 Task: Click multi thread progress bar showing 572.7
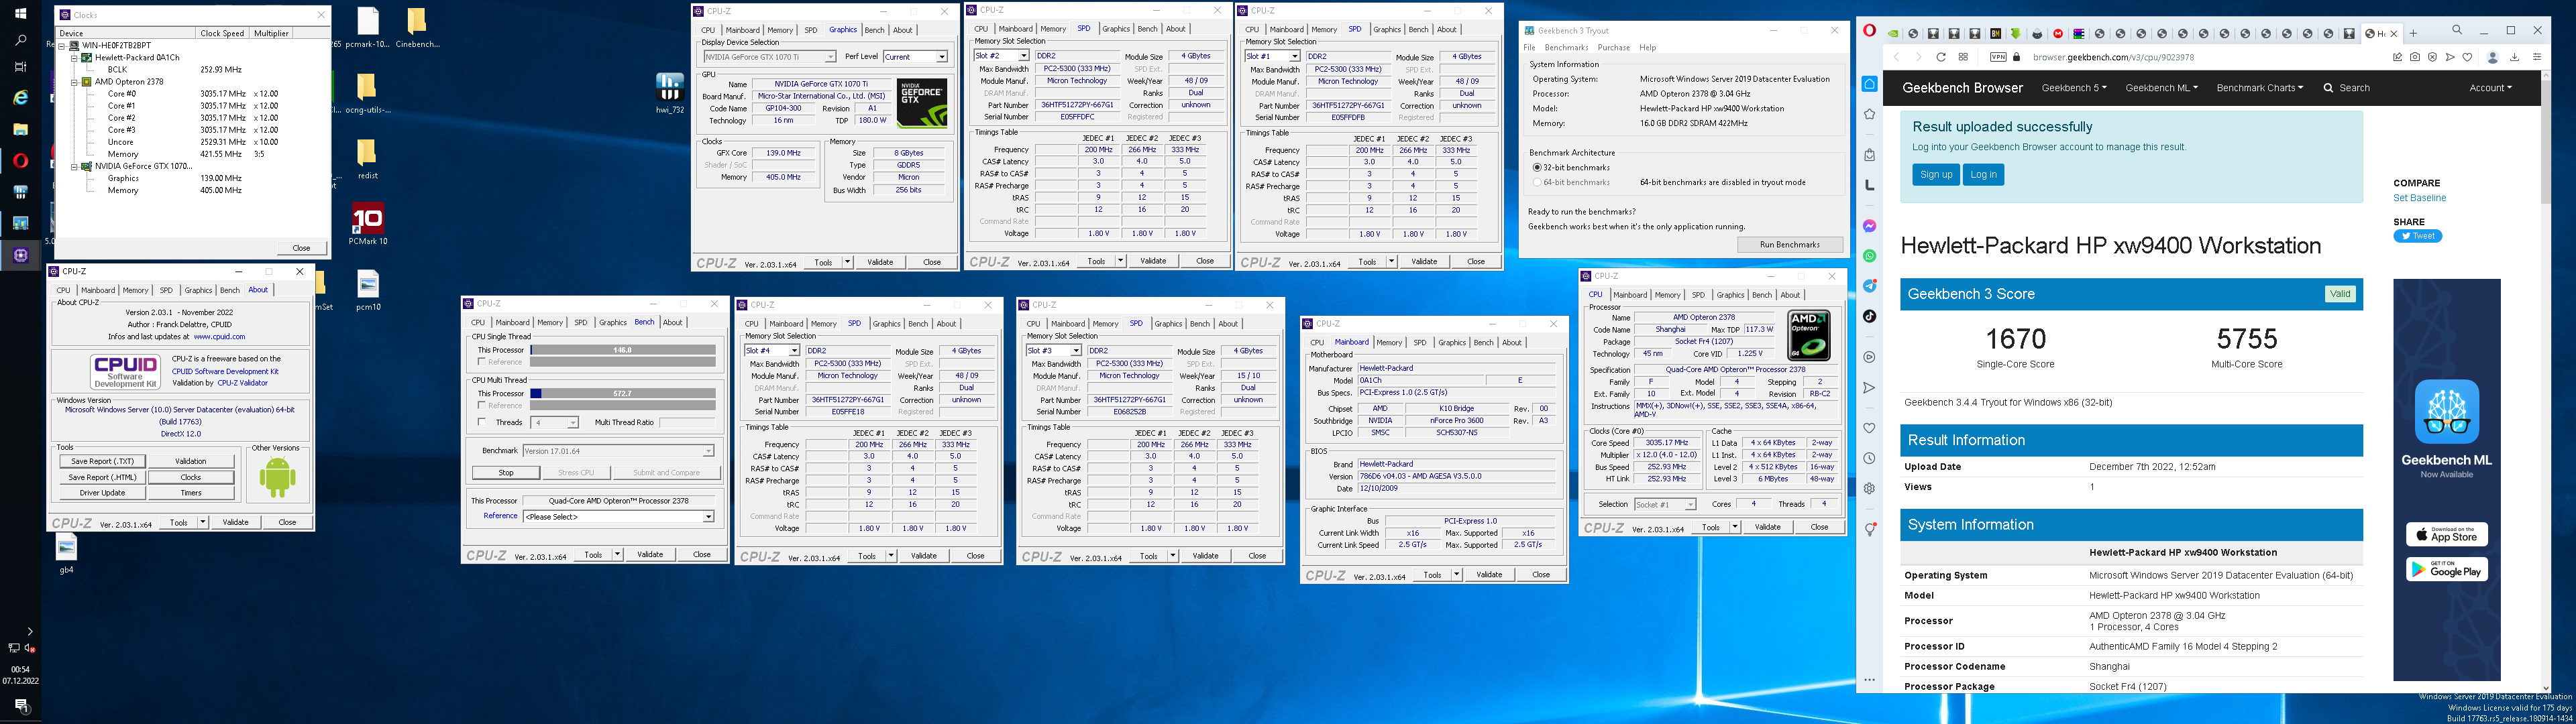pyautogui.click(x=622, y=394)
